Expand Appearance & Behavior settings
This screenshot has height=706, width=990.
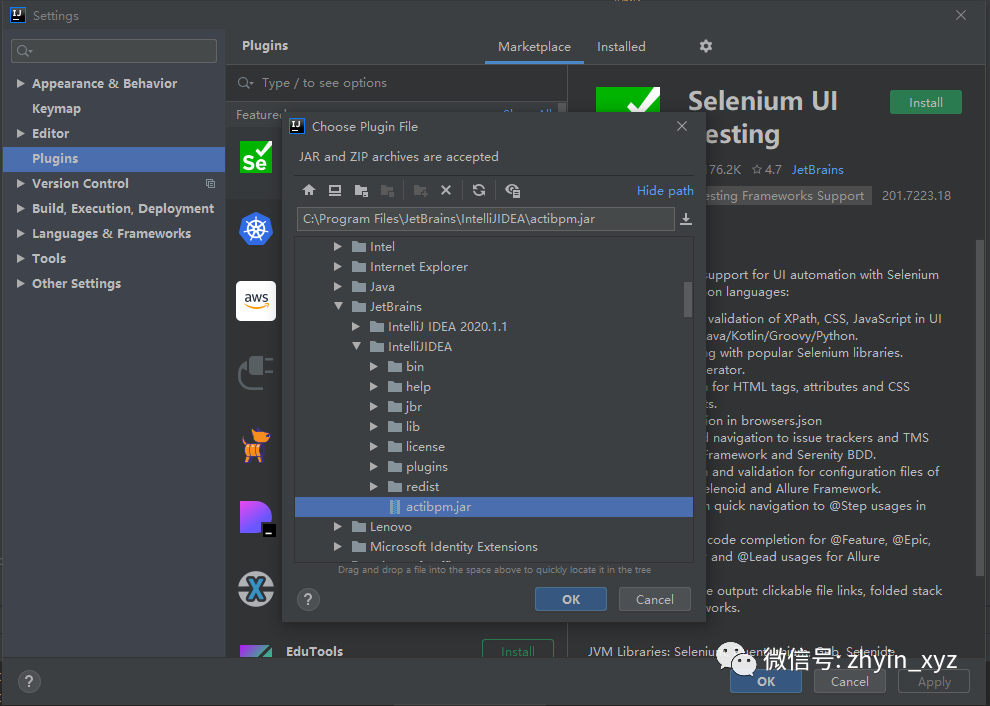pos(20,83)
